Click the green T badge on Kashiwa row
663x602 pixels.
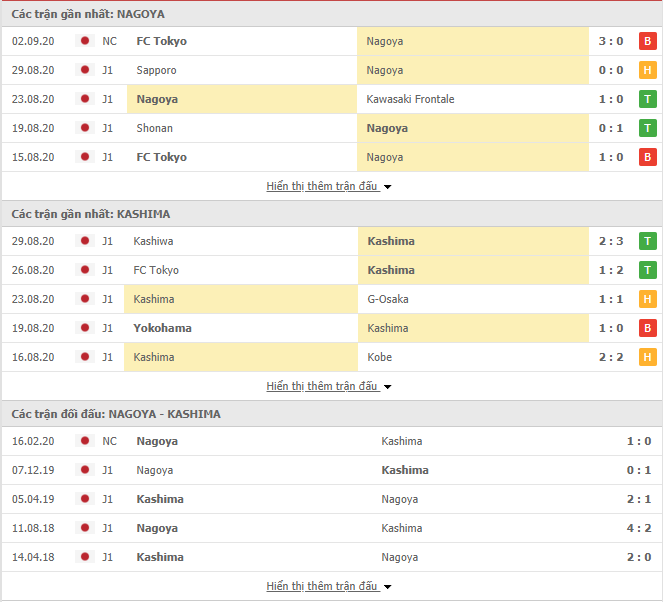point(647,241)
